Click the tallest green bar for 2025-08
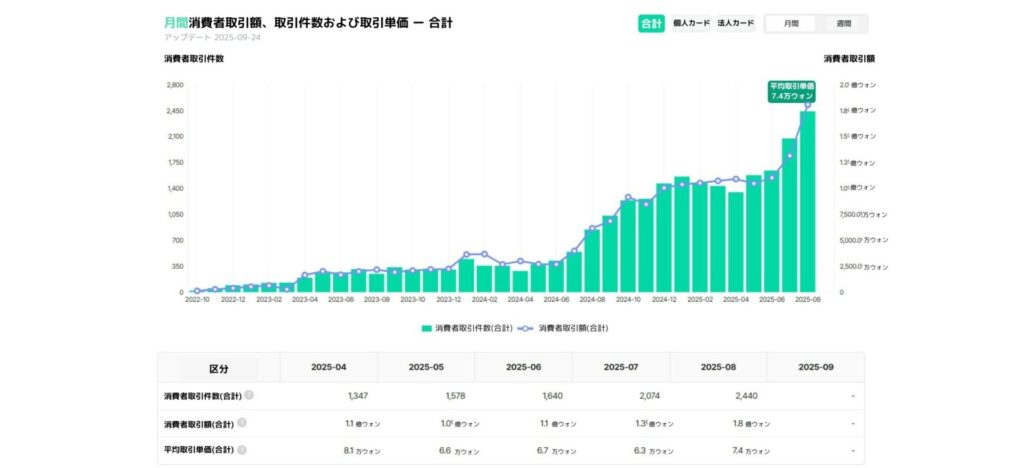The height and width of the screenshot is (468, 1024). coord(807,200)
